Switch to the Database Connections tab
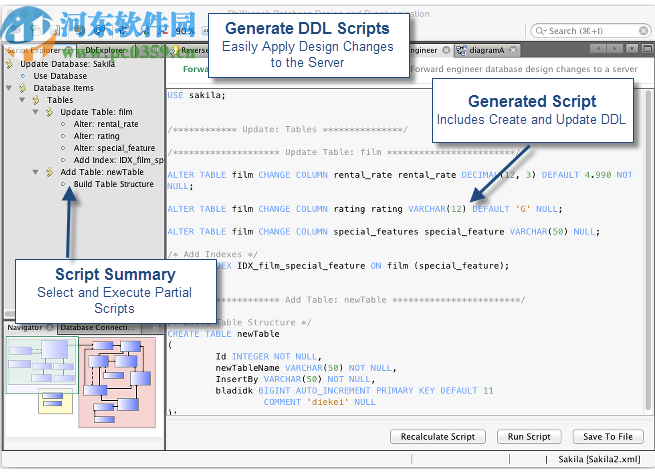Screen dimensions: 655x472 97,327
